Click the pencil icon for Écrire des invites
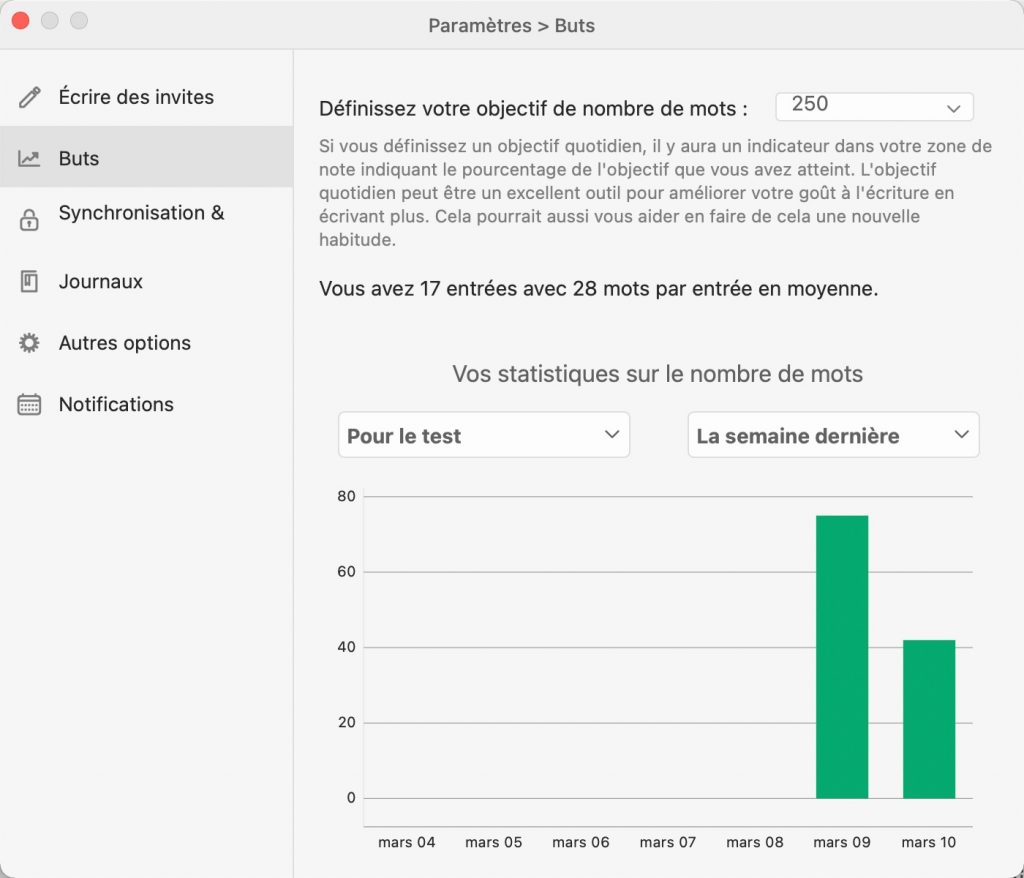This screenshot has width=1024, height=878. click(29, 97)
